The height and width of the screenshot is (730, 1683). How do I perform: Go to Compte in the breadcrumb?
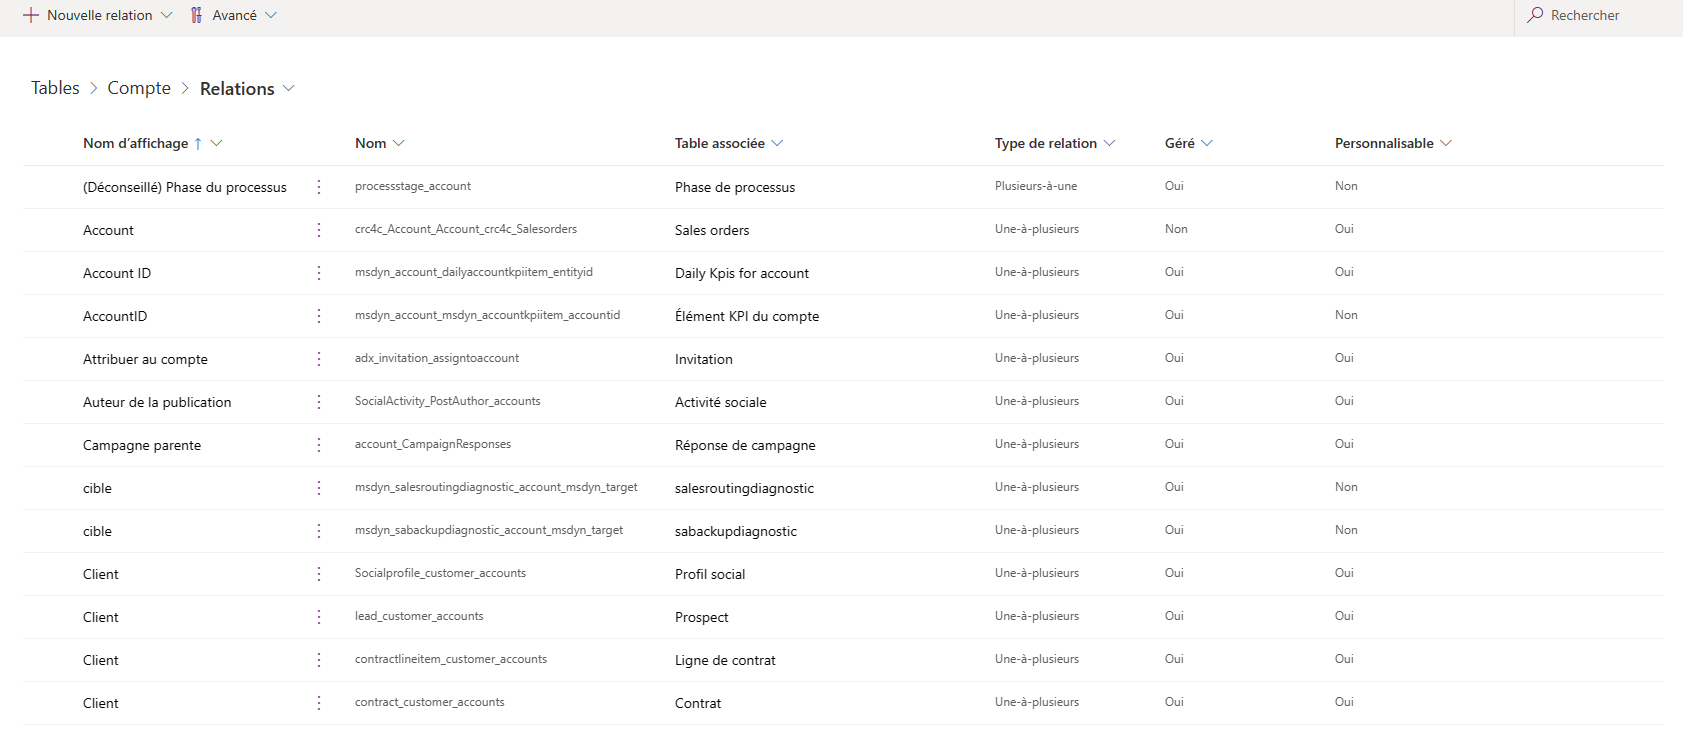(139, 88)
